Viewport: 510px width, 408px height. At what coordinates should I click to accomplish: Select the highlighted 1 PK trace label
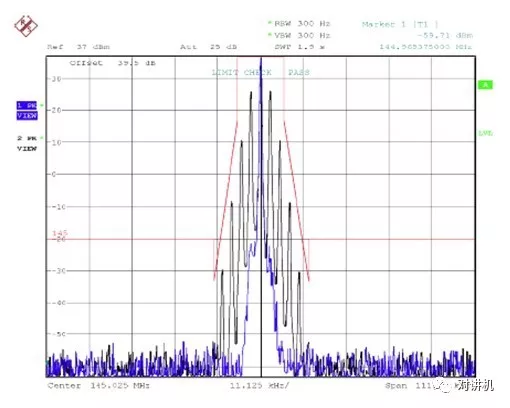[27, 105]
